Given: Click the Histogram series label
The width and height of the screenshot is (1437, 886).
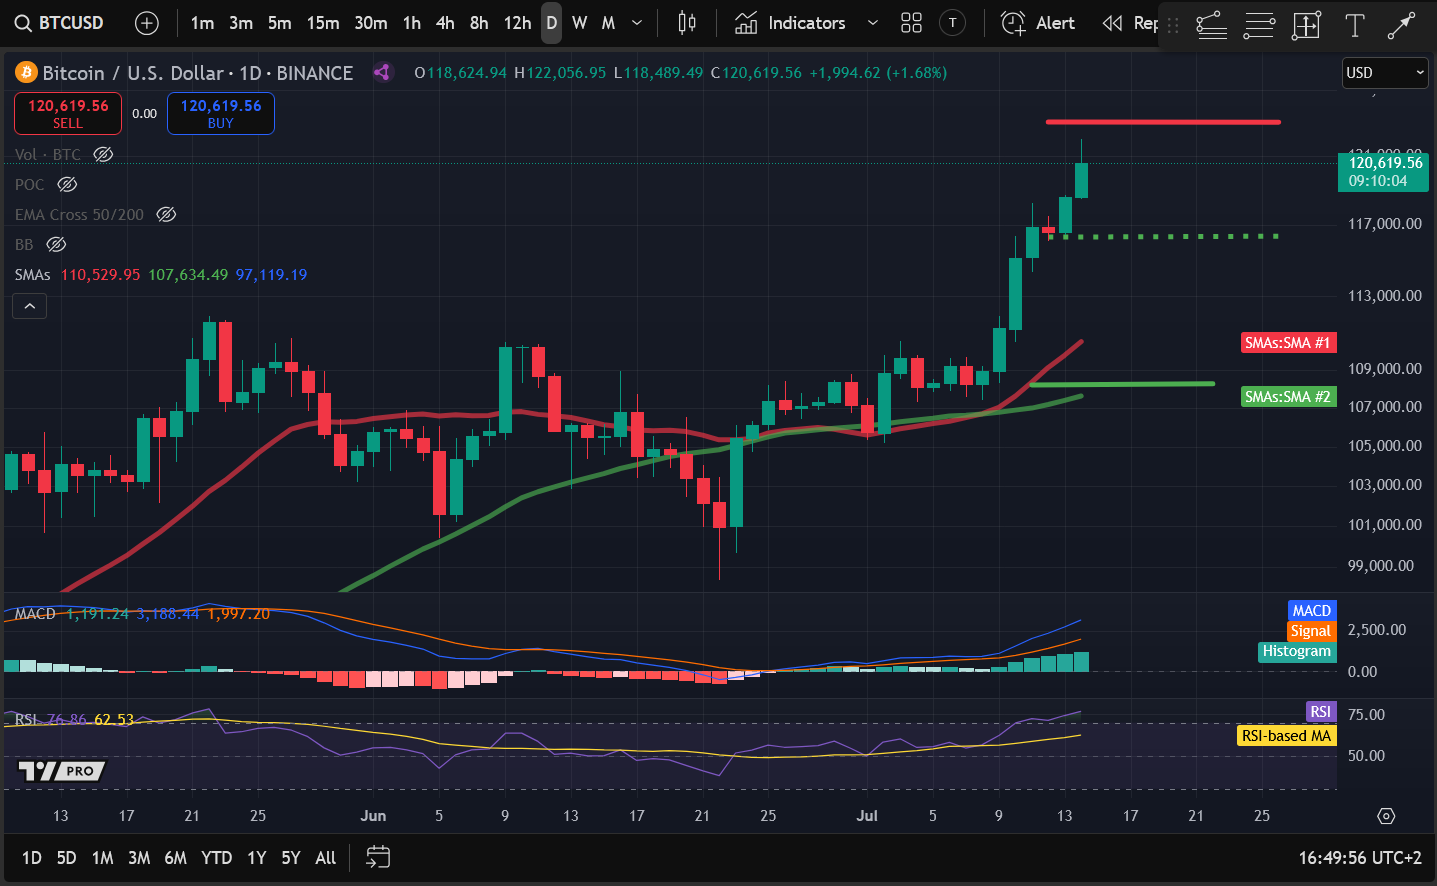Looking at the screenshot, I should [1296, 651].
